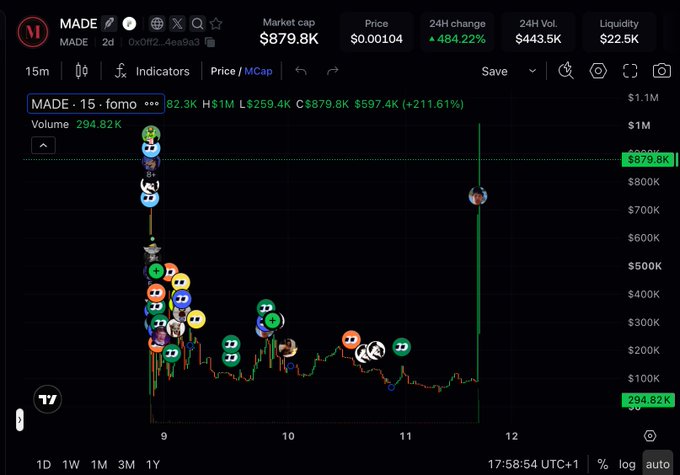The width and height of the screenshot is (680, 475).
Task: Click the 24H Vol. $443.5K card
Action: point(538,32)
